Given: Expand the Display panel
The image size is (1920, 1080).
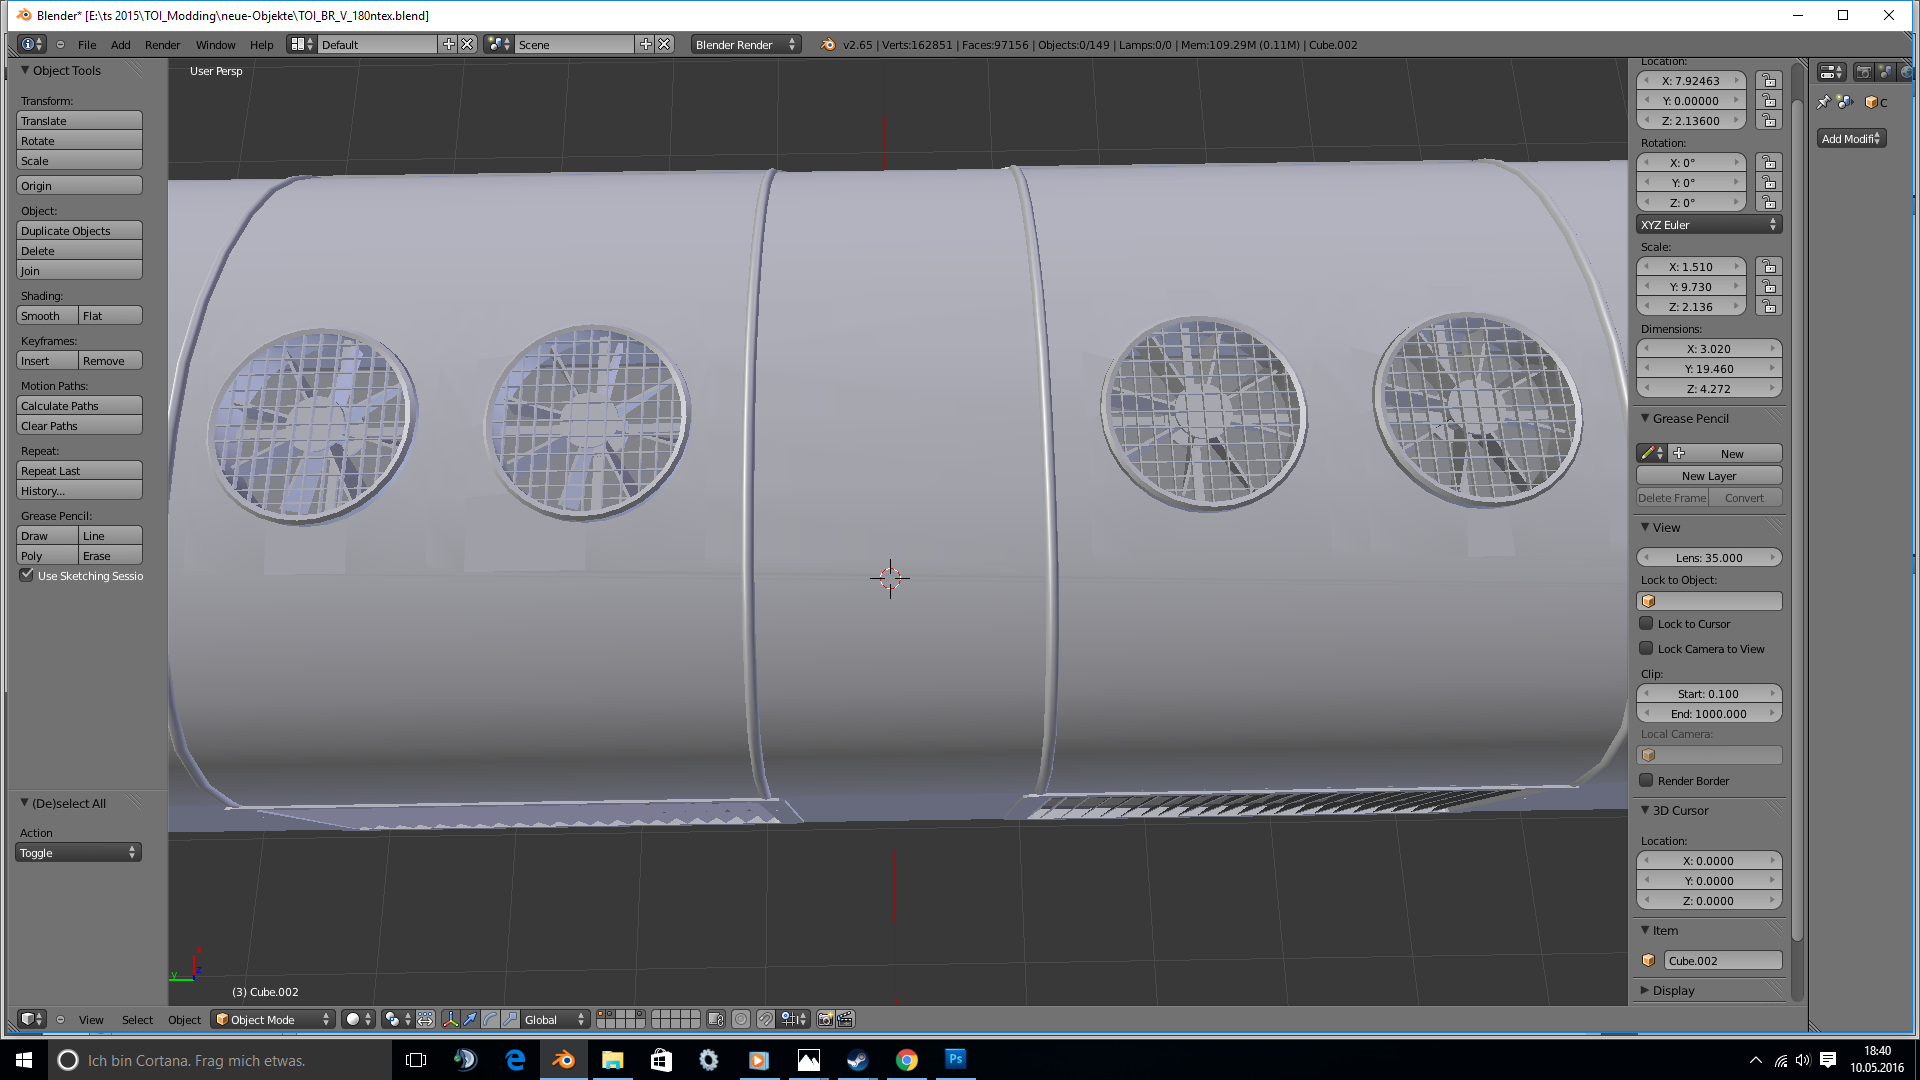Looking at the screenshot, I should pos(1673,990).
